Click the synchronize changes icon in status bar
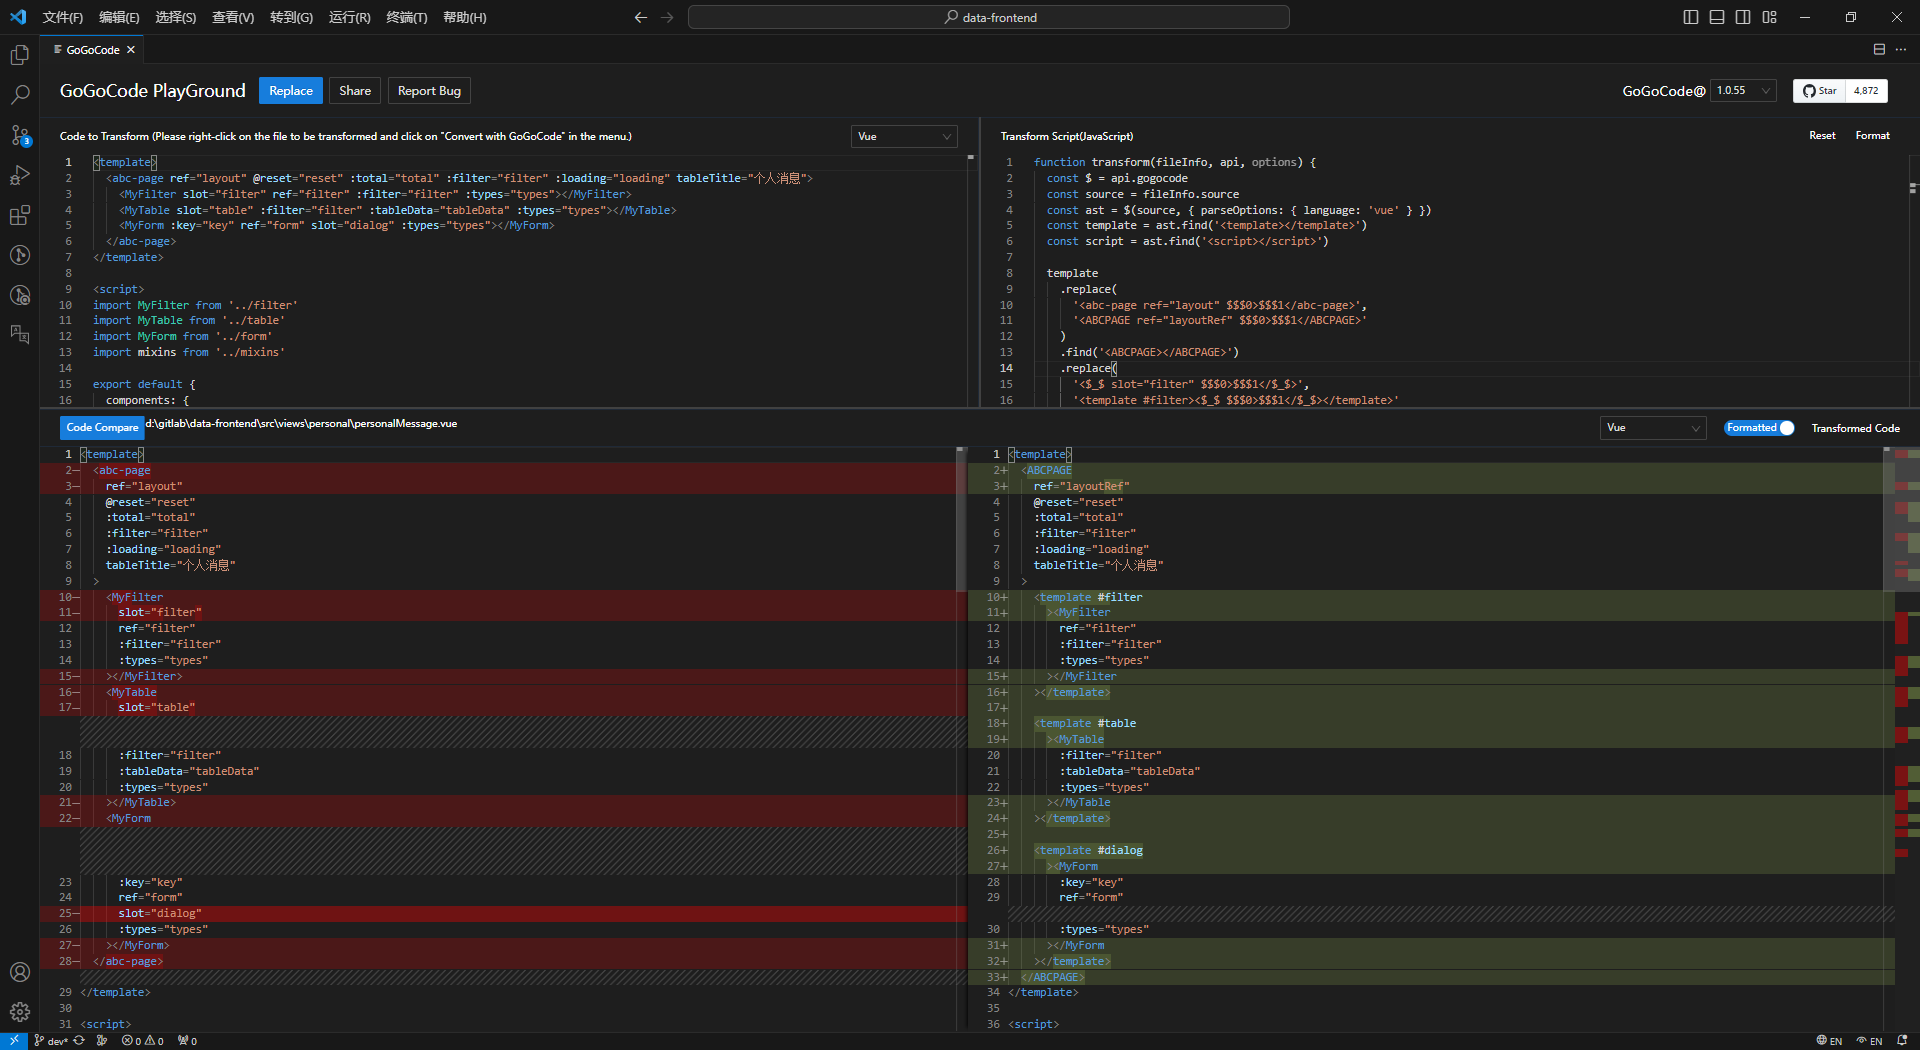 (x=79, y=1041)
